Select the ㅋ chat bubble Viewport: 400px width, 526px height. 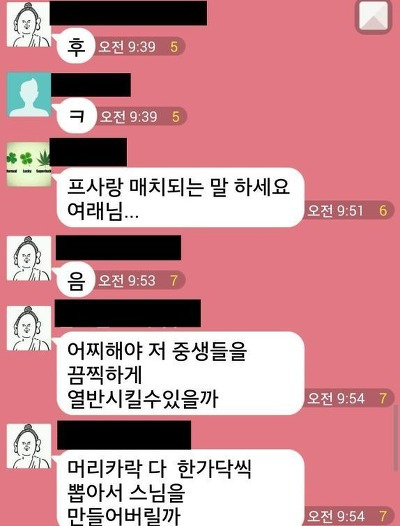[x=77, y=116]
